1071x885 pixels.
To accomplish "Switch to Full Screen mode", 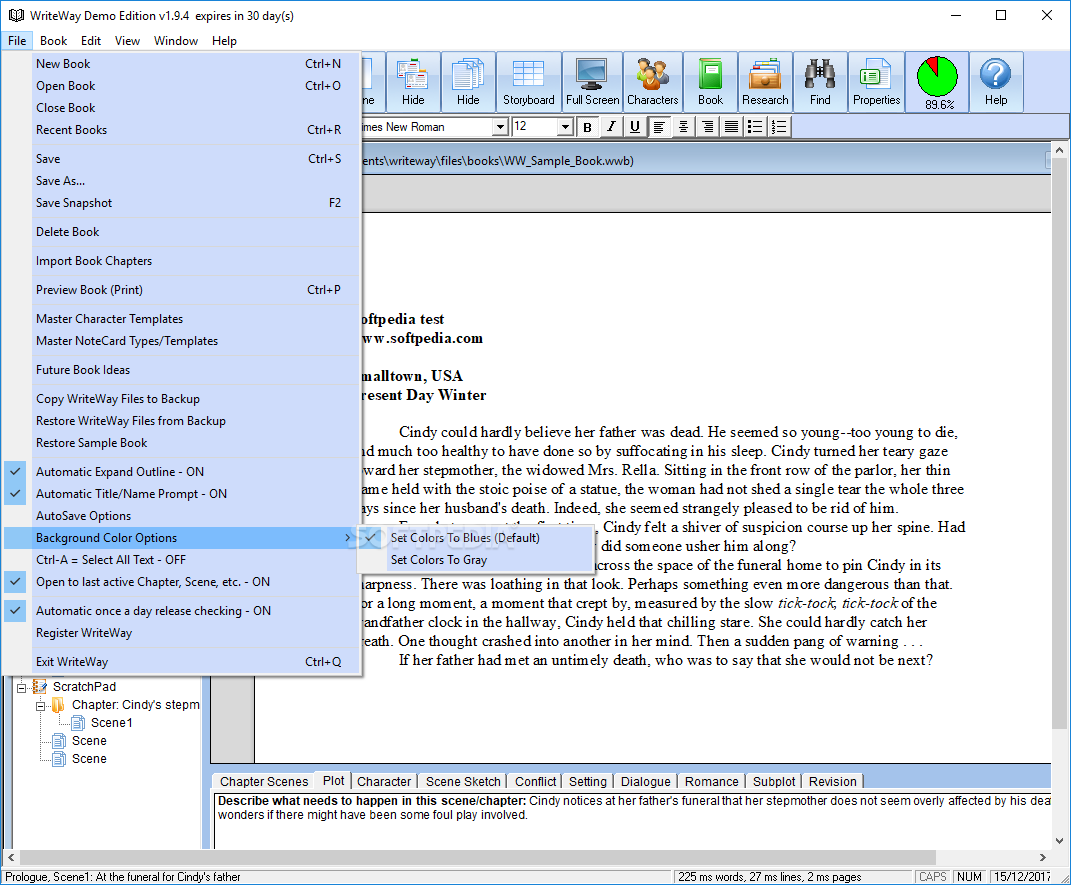I will click(592, 81).
